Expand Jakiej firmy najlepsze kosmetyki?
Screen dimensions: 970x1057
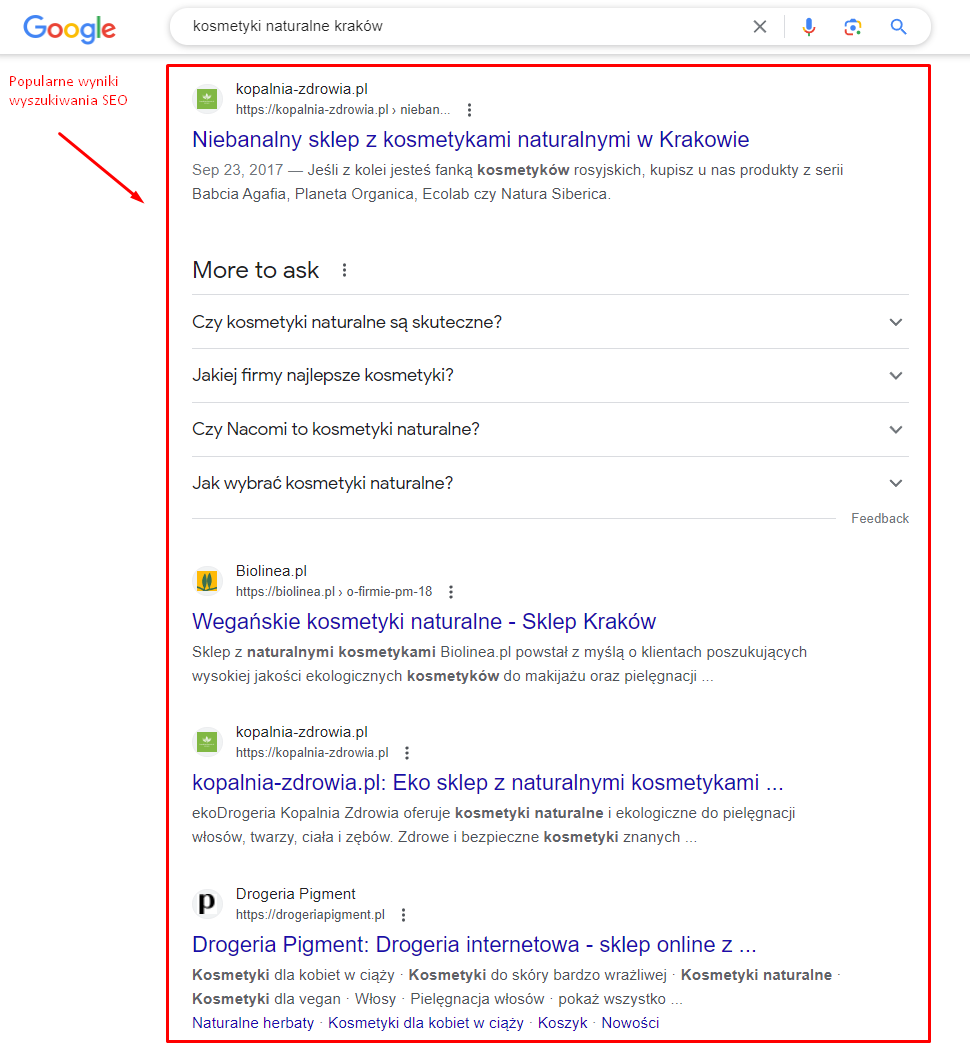[550, 375]
